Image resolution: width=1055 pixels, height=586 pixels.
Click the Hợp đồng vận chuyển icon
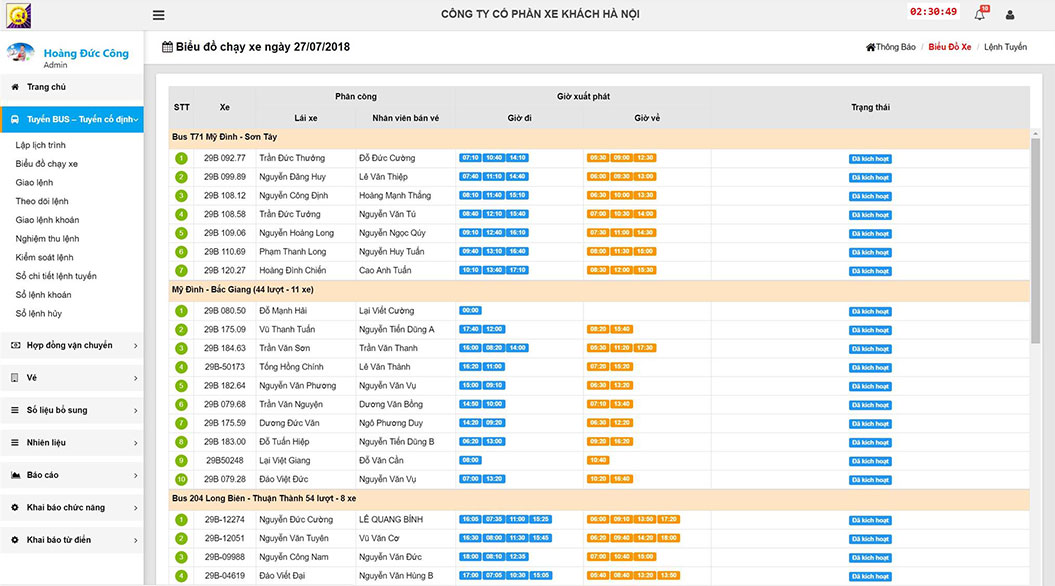click(15, 345)
